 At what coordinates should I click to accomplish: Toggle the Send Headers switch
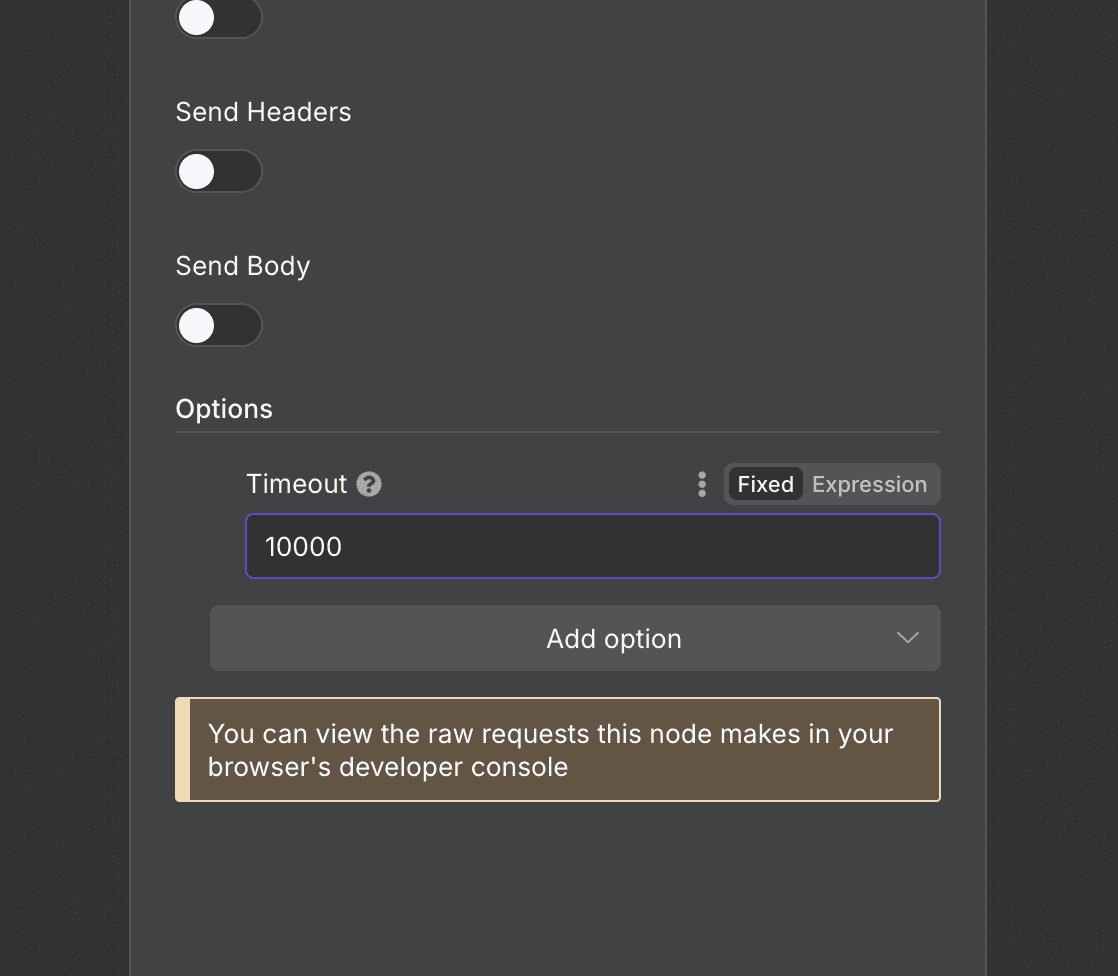219,171
